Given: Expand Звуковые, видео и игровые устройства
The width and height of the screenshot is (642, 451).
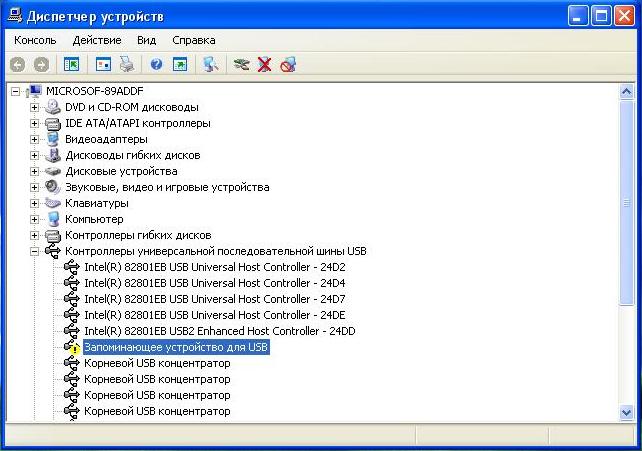Looking at the screenshot, I should [x=34, y=187].
